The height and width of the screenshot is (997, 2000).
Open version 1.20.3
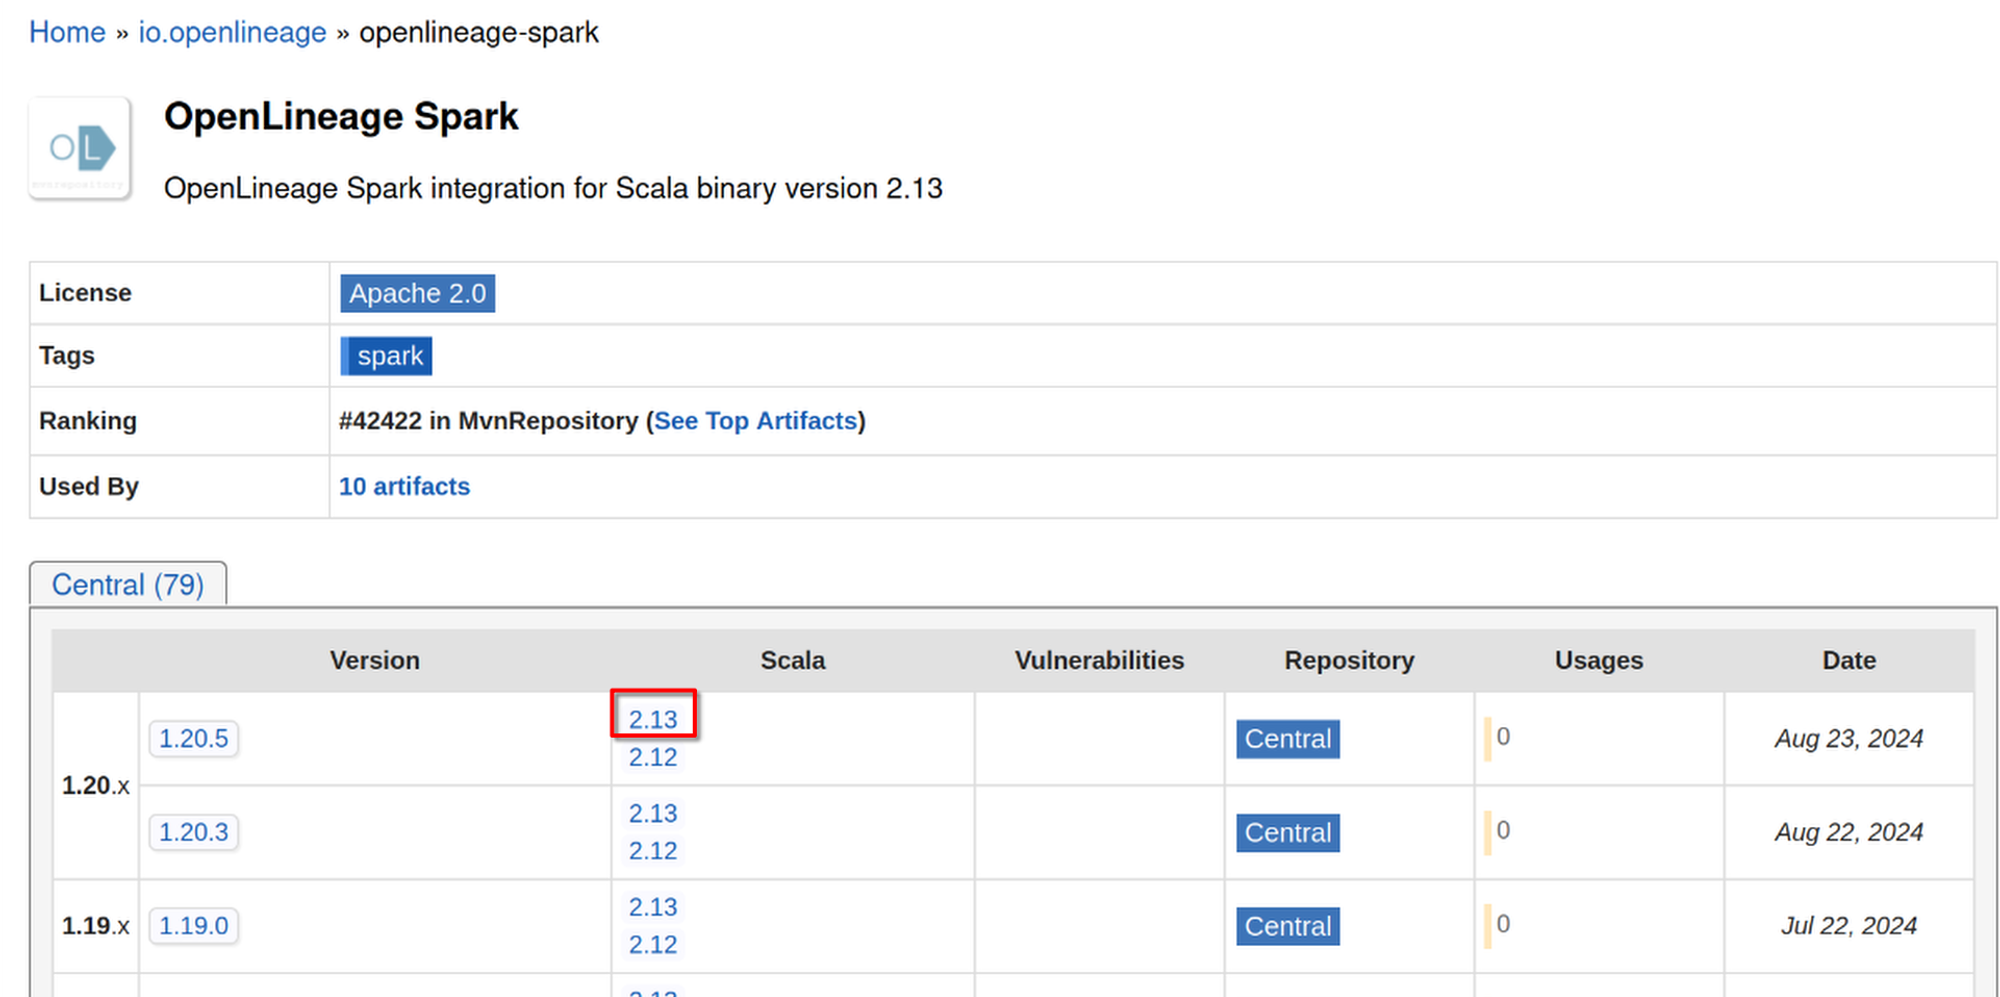(194, 832)
